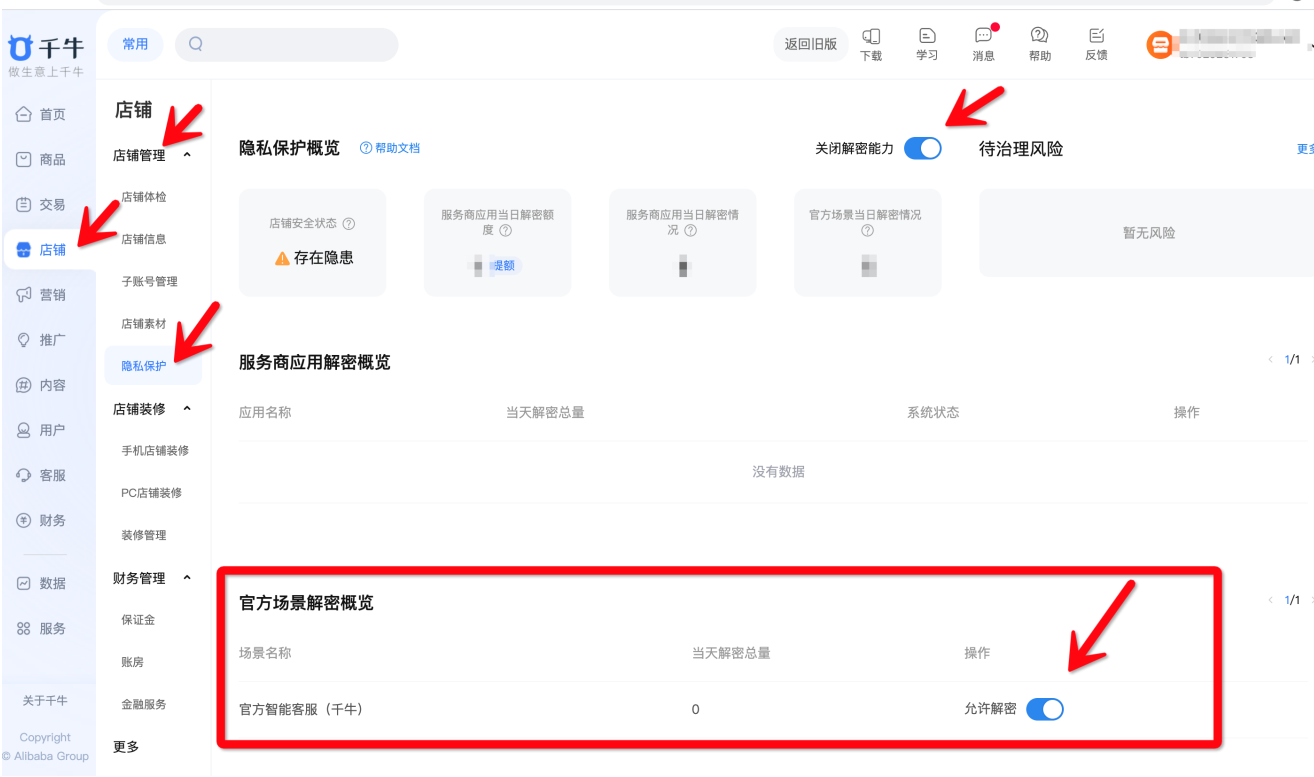
Task: Open 金融服务
Action: pyautogui.click(x=144, y=704)
